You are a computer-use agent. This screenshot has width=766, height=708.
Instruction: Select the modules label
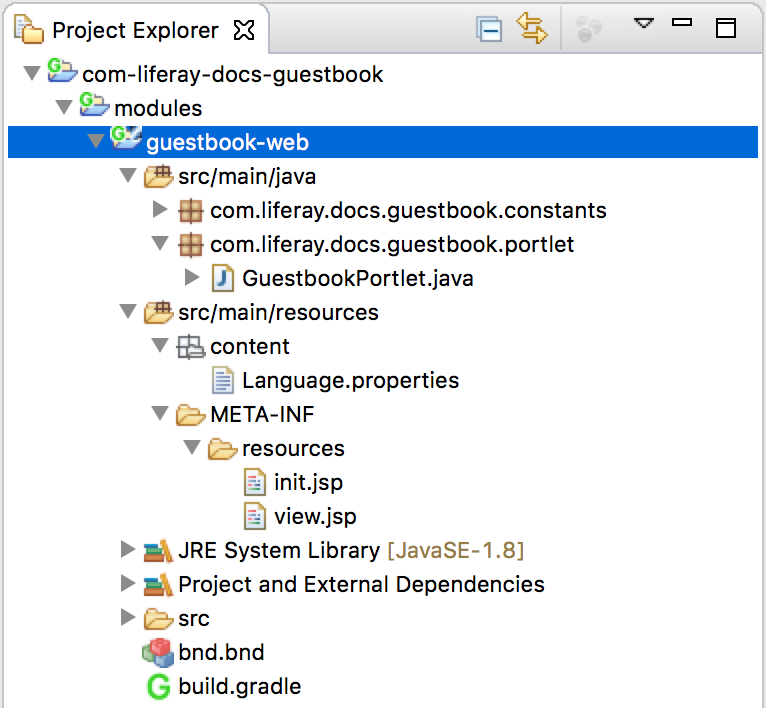pos(158,108)
